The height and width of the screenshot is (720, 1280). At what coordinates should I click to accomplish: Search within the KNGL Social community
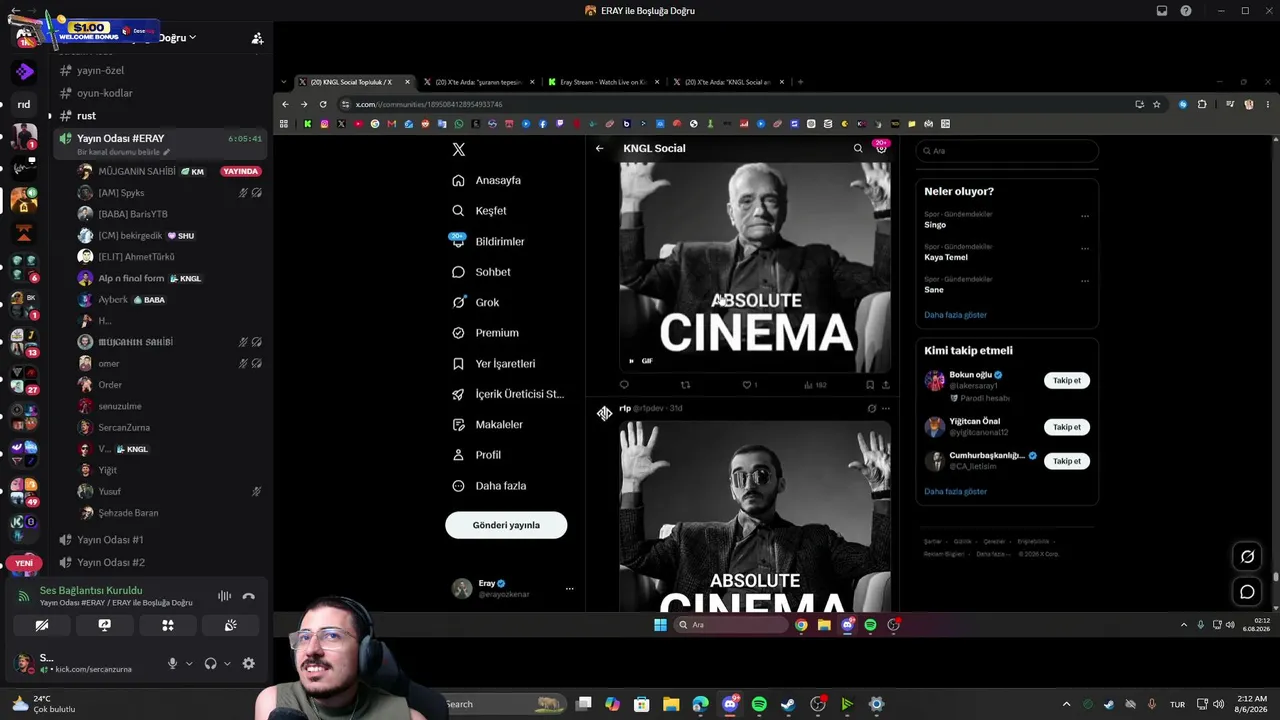[858, 148]
